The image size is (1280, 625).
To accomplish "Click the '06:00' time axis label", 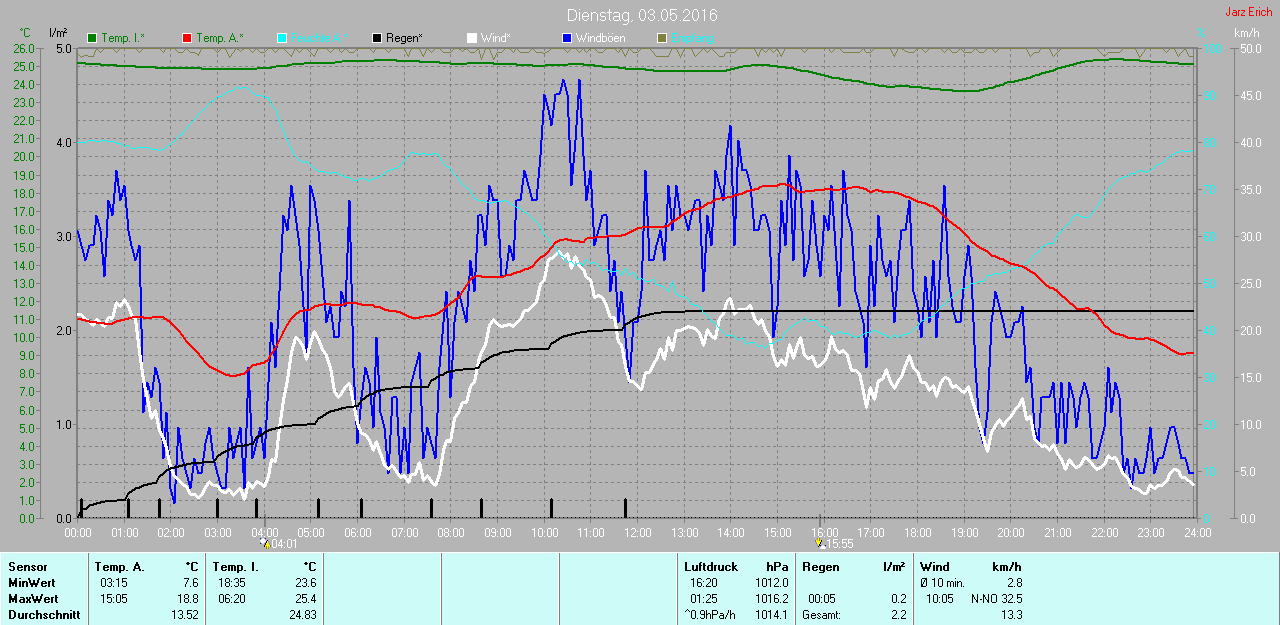I will (x=358, y=533).
